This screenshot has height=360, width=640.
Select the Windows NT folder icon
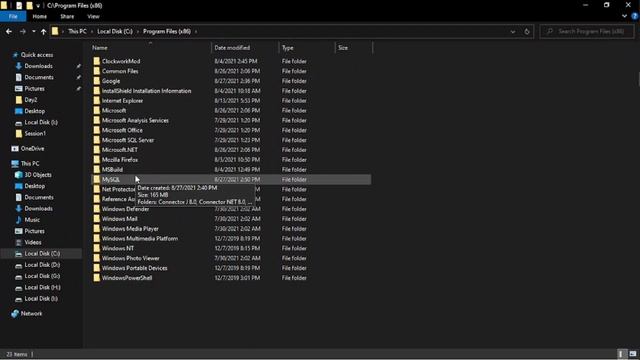[x=96, y=248]
